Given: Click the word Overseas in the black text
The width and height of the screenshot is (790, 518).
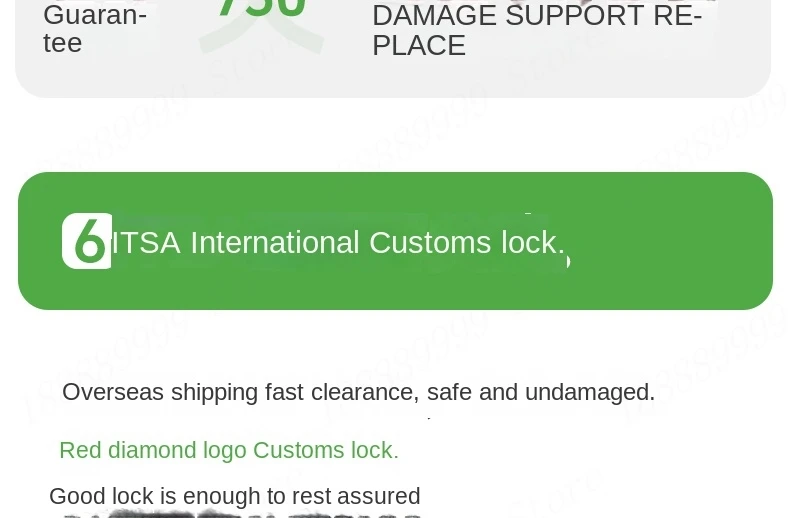Looking at the screenshot, I should (x=113, y=392).
